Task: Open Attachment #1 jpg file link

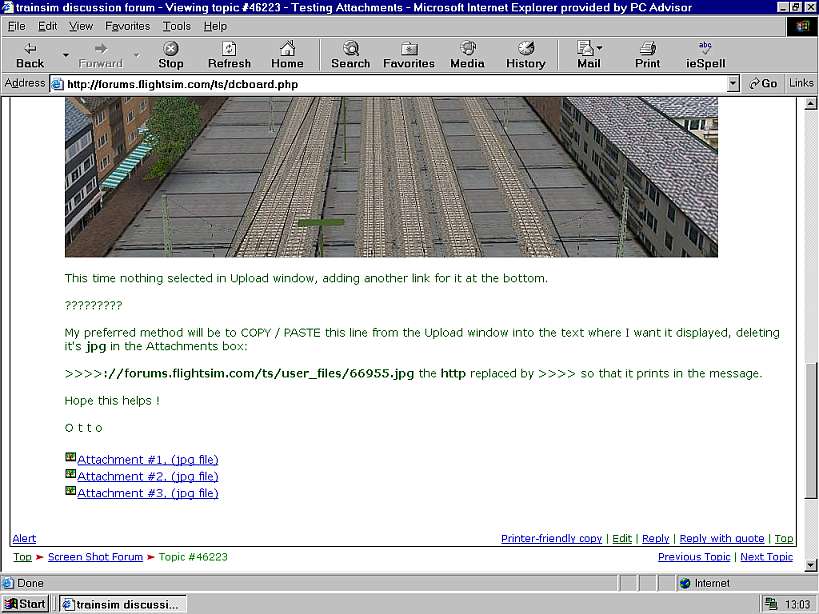Action: [148, 459]
